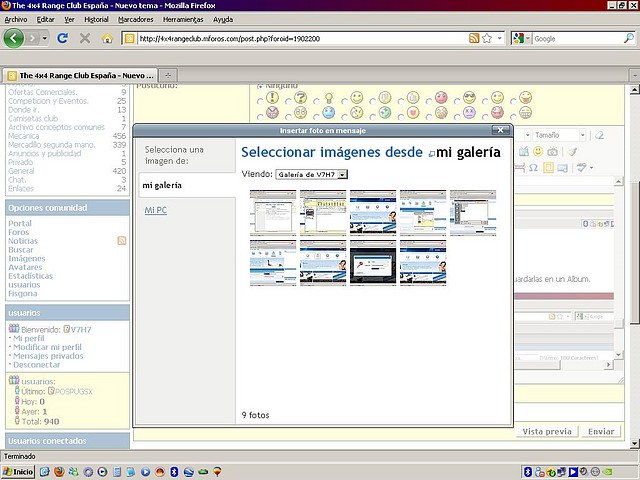The height and width of the screenshot is (480, 640).
Task: Click the Vista previa button
Action: (x=547, y=431)
